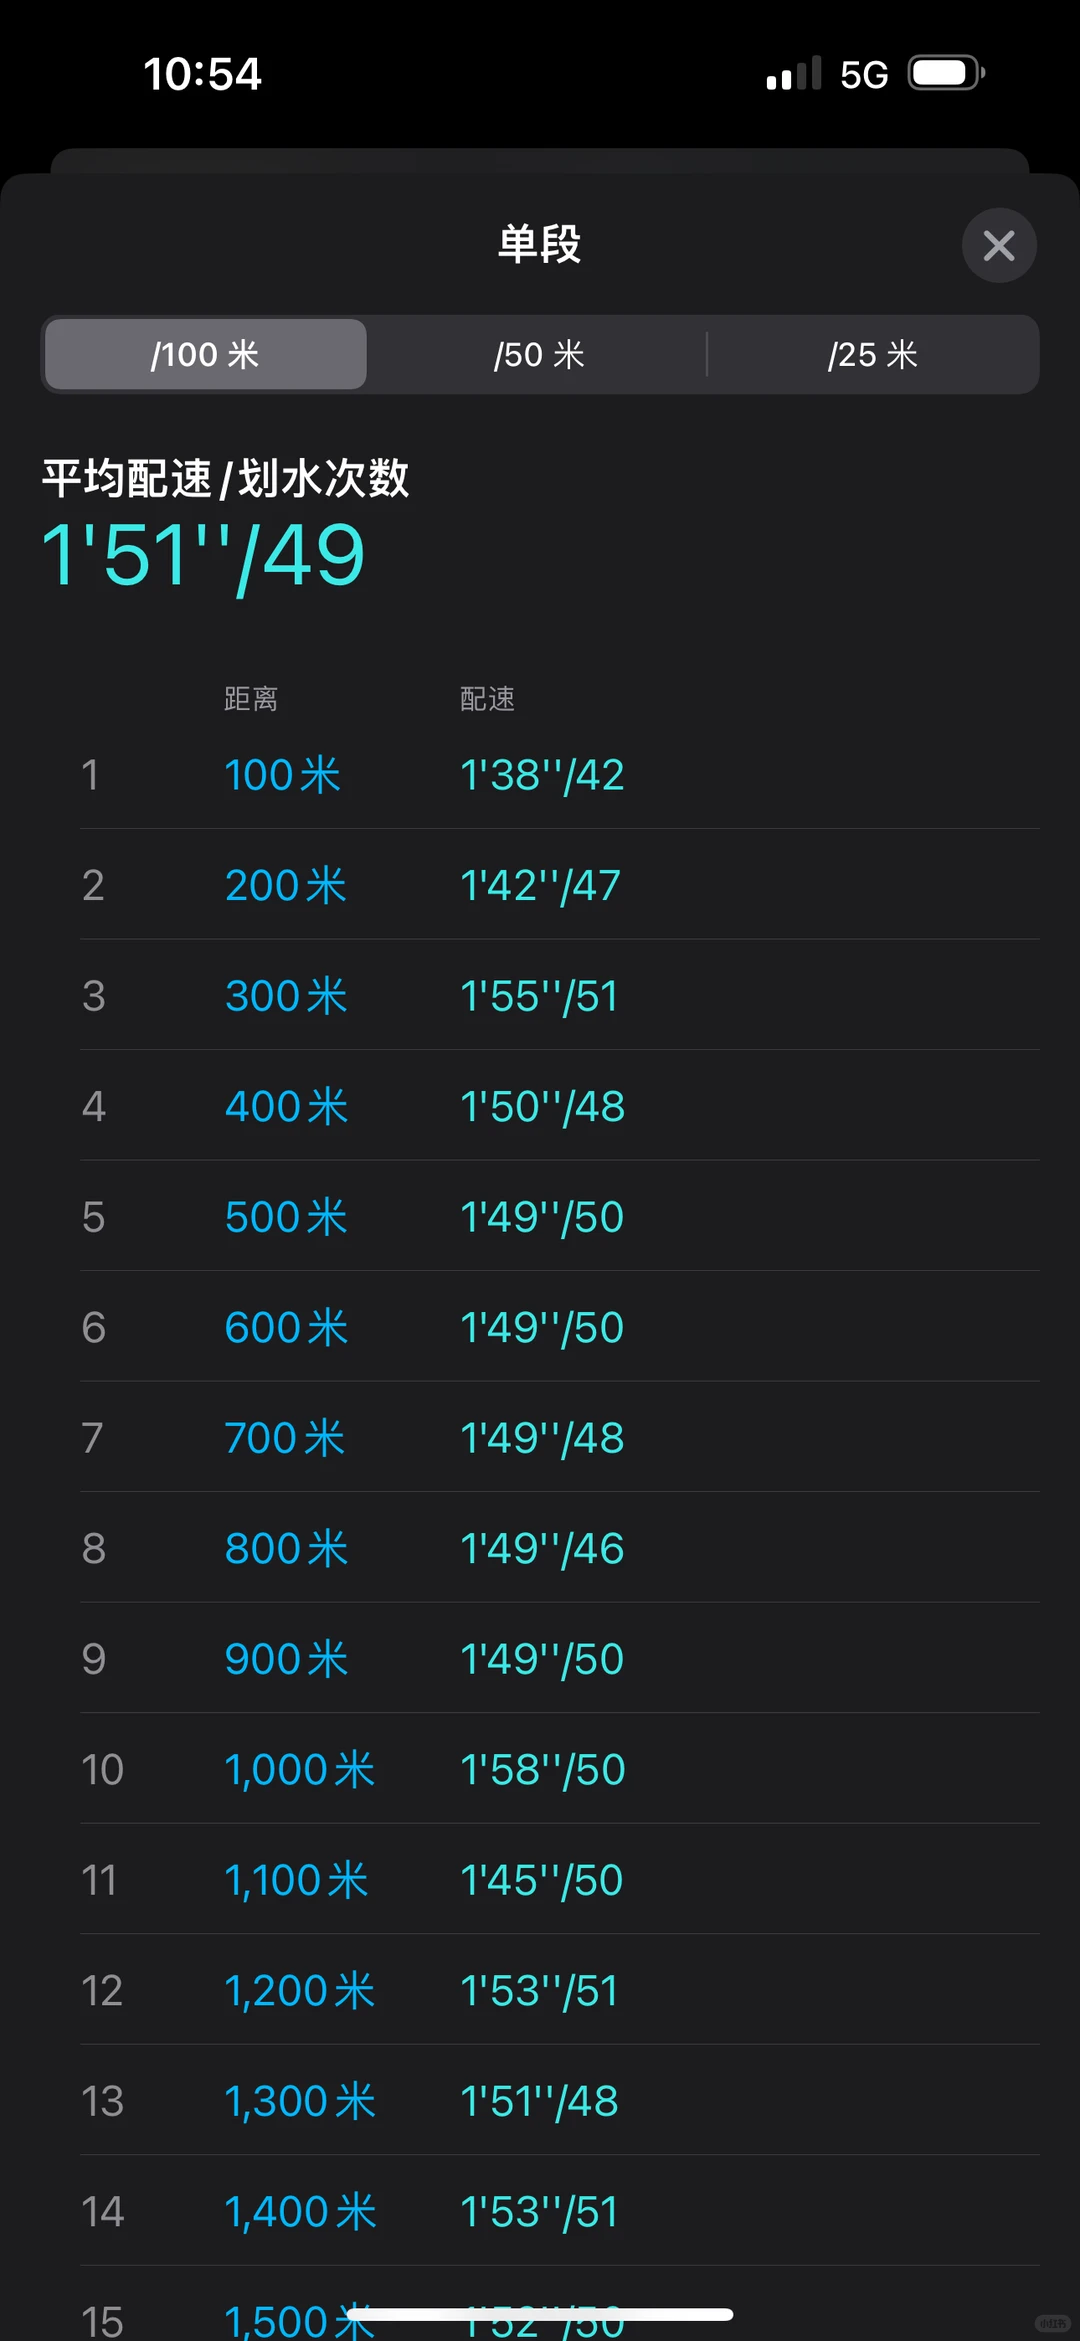Tap the 5G network status indicator

pyautogui.click(x=864, y=74)
